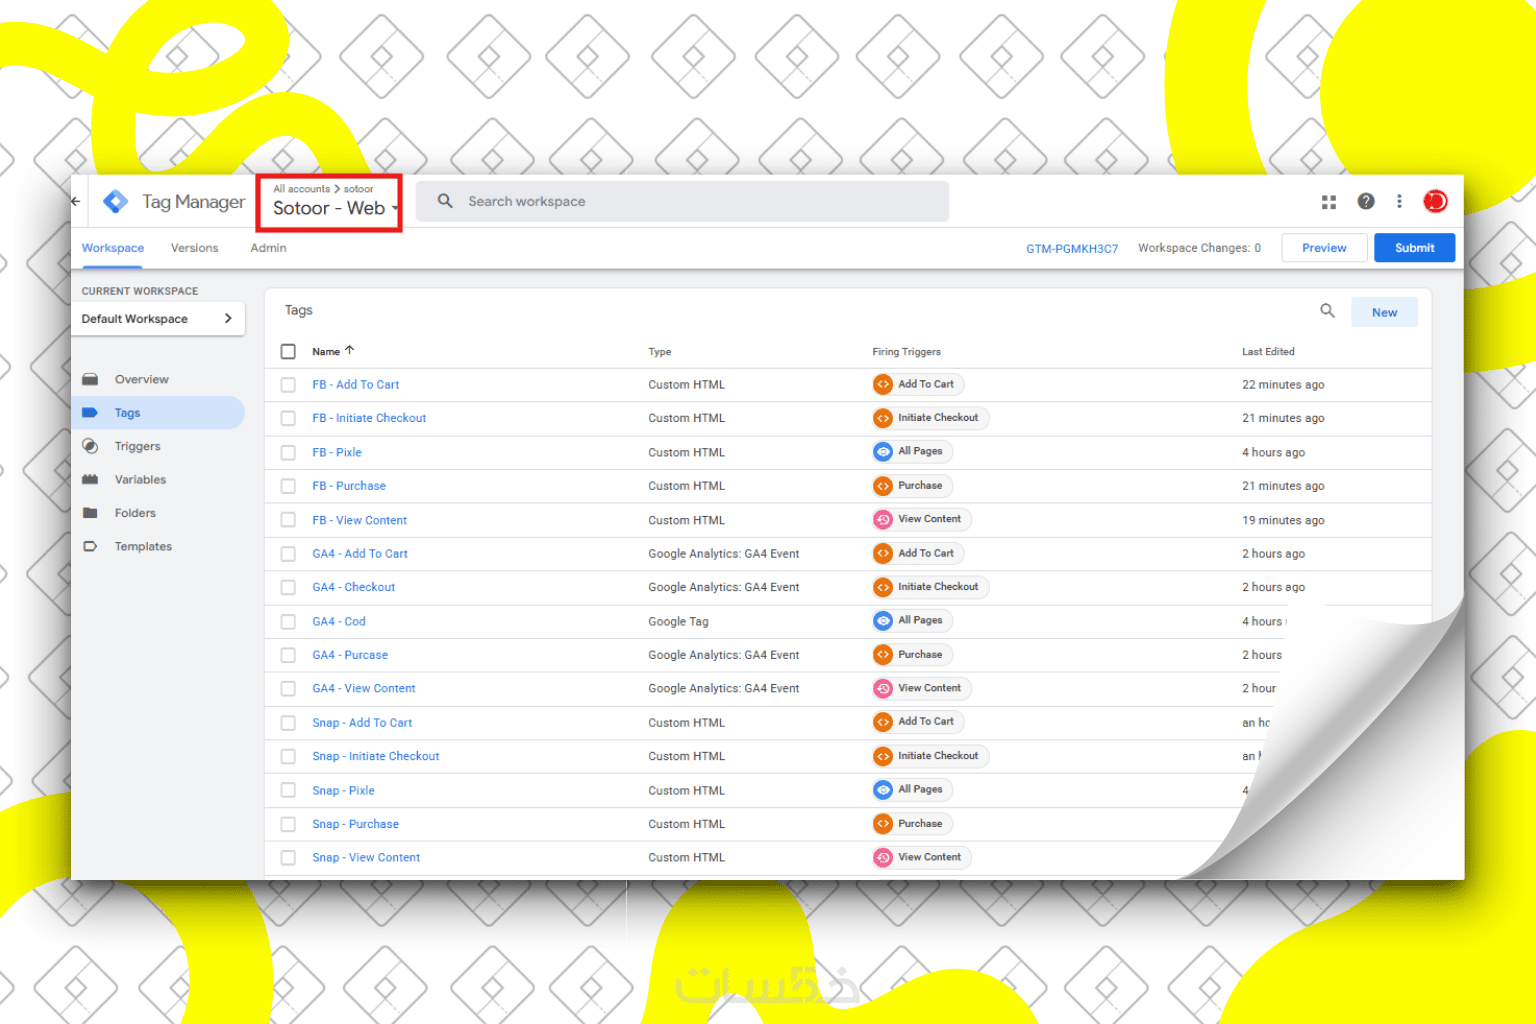This screenshot has width=1536, height=1024.
Task: Click the Variables sidebar icon
Action: tap(90, 479)
